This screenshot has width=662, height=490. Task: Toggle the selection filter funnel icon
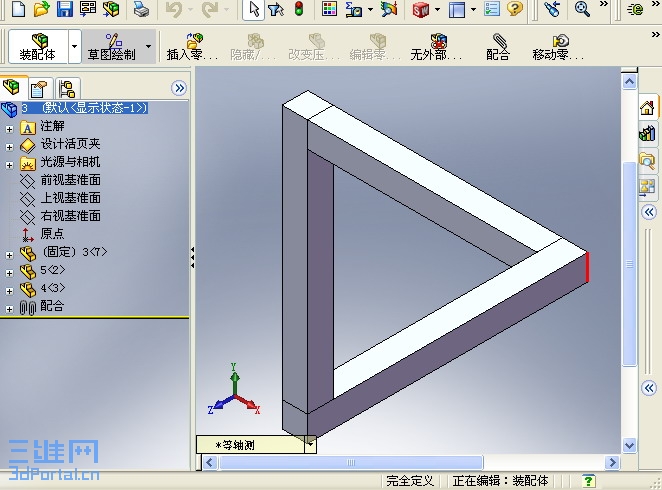tap(276, 9)
